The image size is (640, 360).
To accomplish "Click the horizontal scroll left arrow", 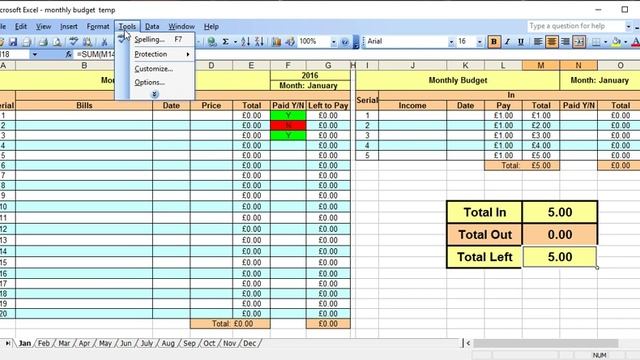I will point(468,343).
